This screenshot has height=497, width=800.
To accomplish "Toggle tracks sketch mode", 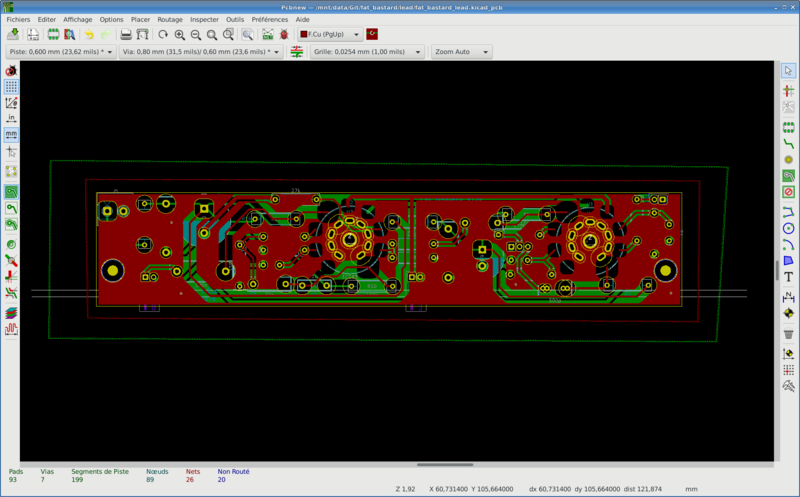I will click(x=11, y=277).
